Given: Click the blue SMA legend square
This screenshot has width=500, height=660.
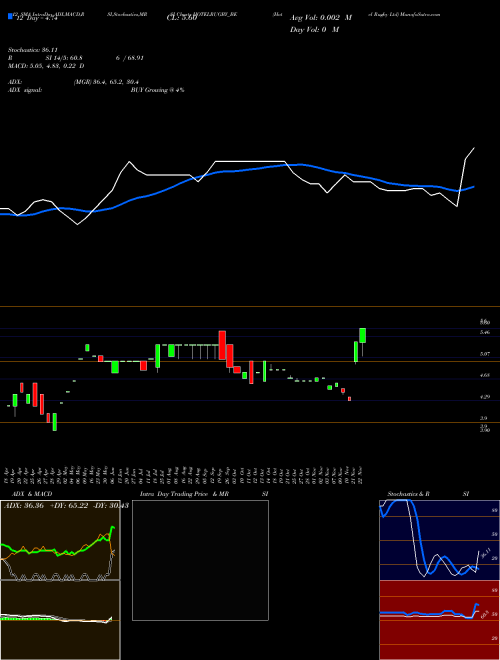Looking at the screenshot, I should [x=10, y=16].
